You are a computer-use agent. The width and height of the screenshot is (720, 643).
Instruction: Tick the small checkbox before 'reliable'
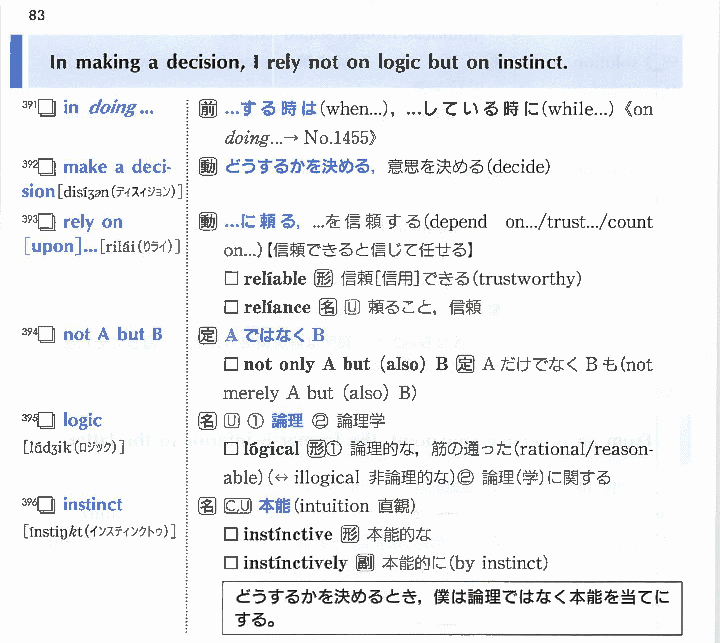click(231, 279)
